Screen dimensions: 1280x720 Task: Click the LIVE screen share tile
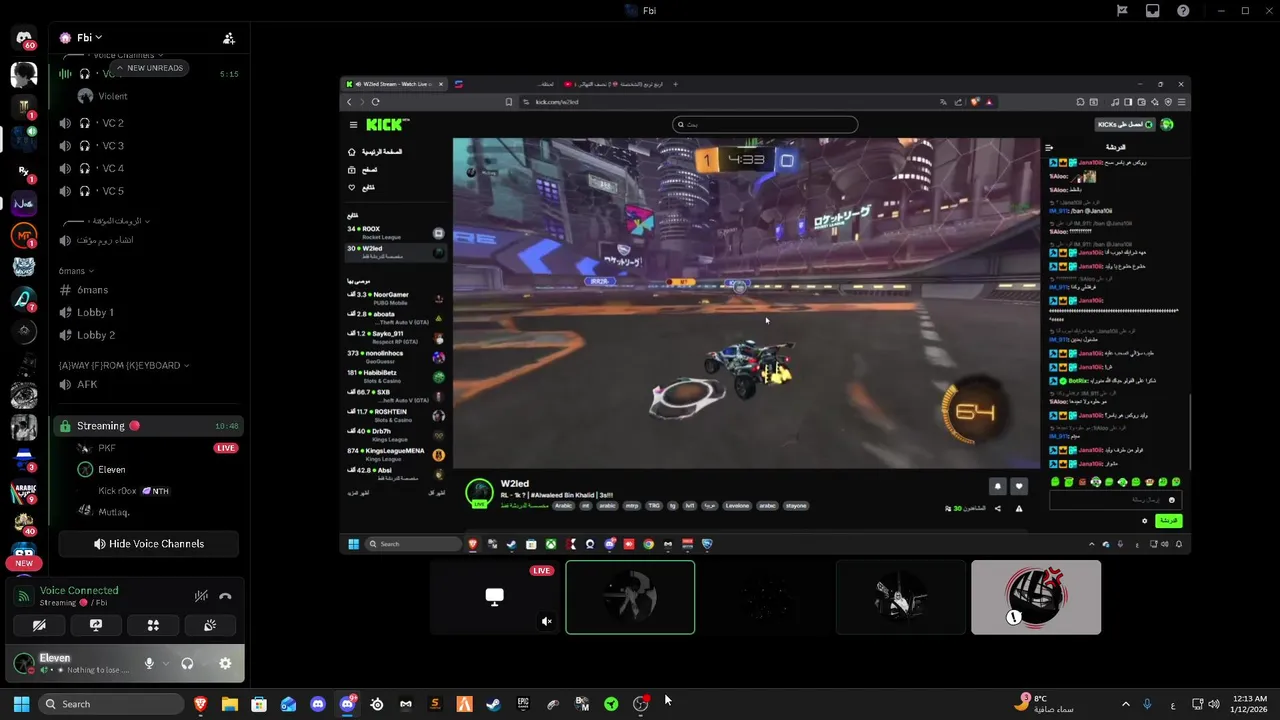pyautogui.click(x=495, y=598)
